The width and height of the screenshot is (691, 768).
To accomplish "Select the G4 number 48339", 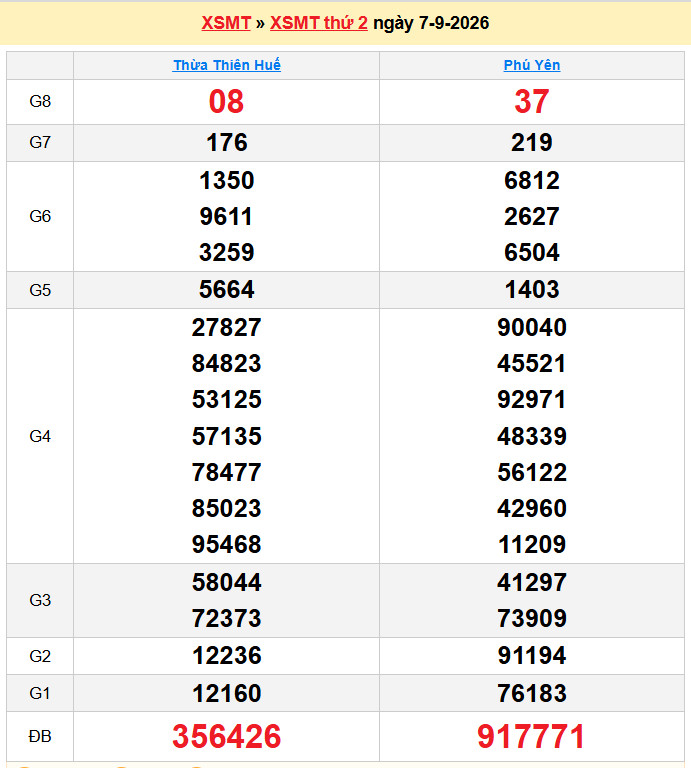I will click(x=532, y=436).
